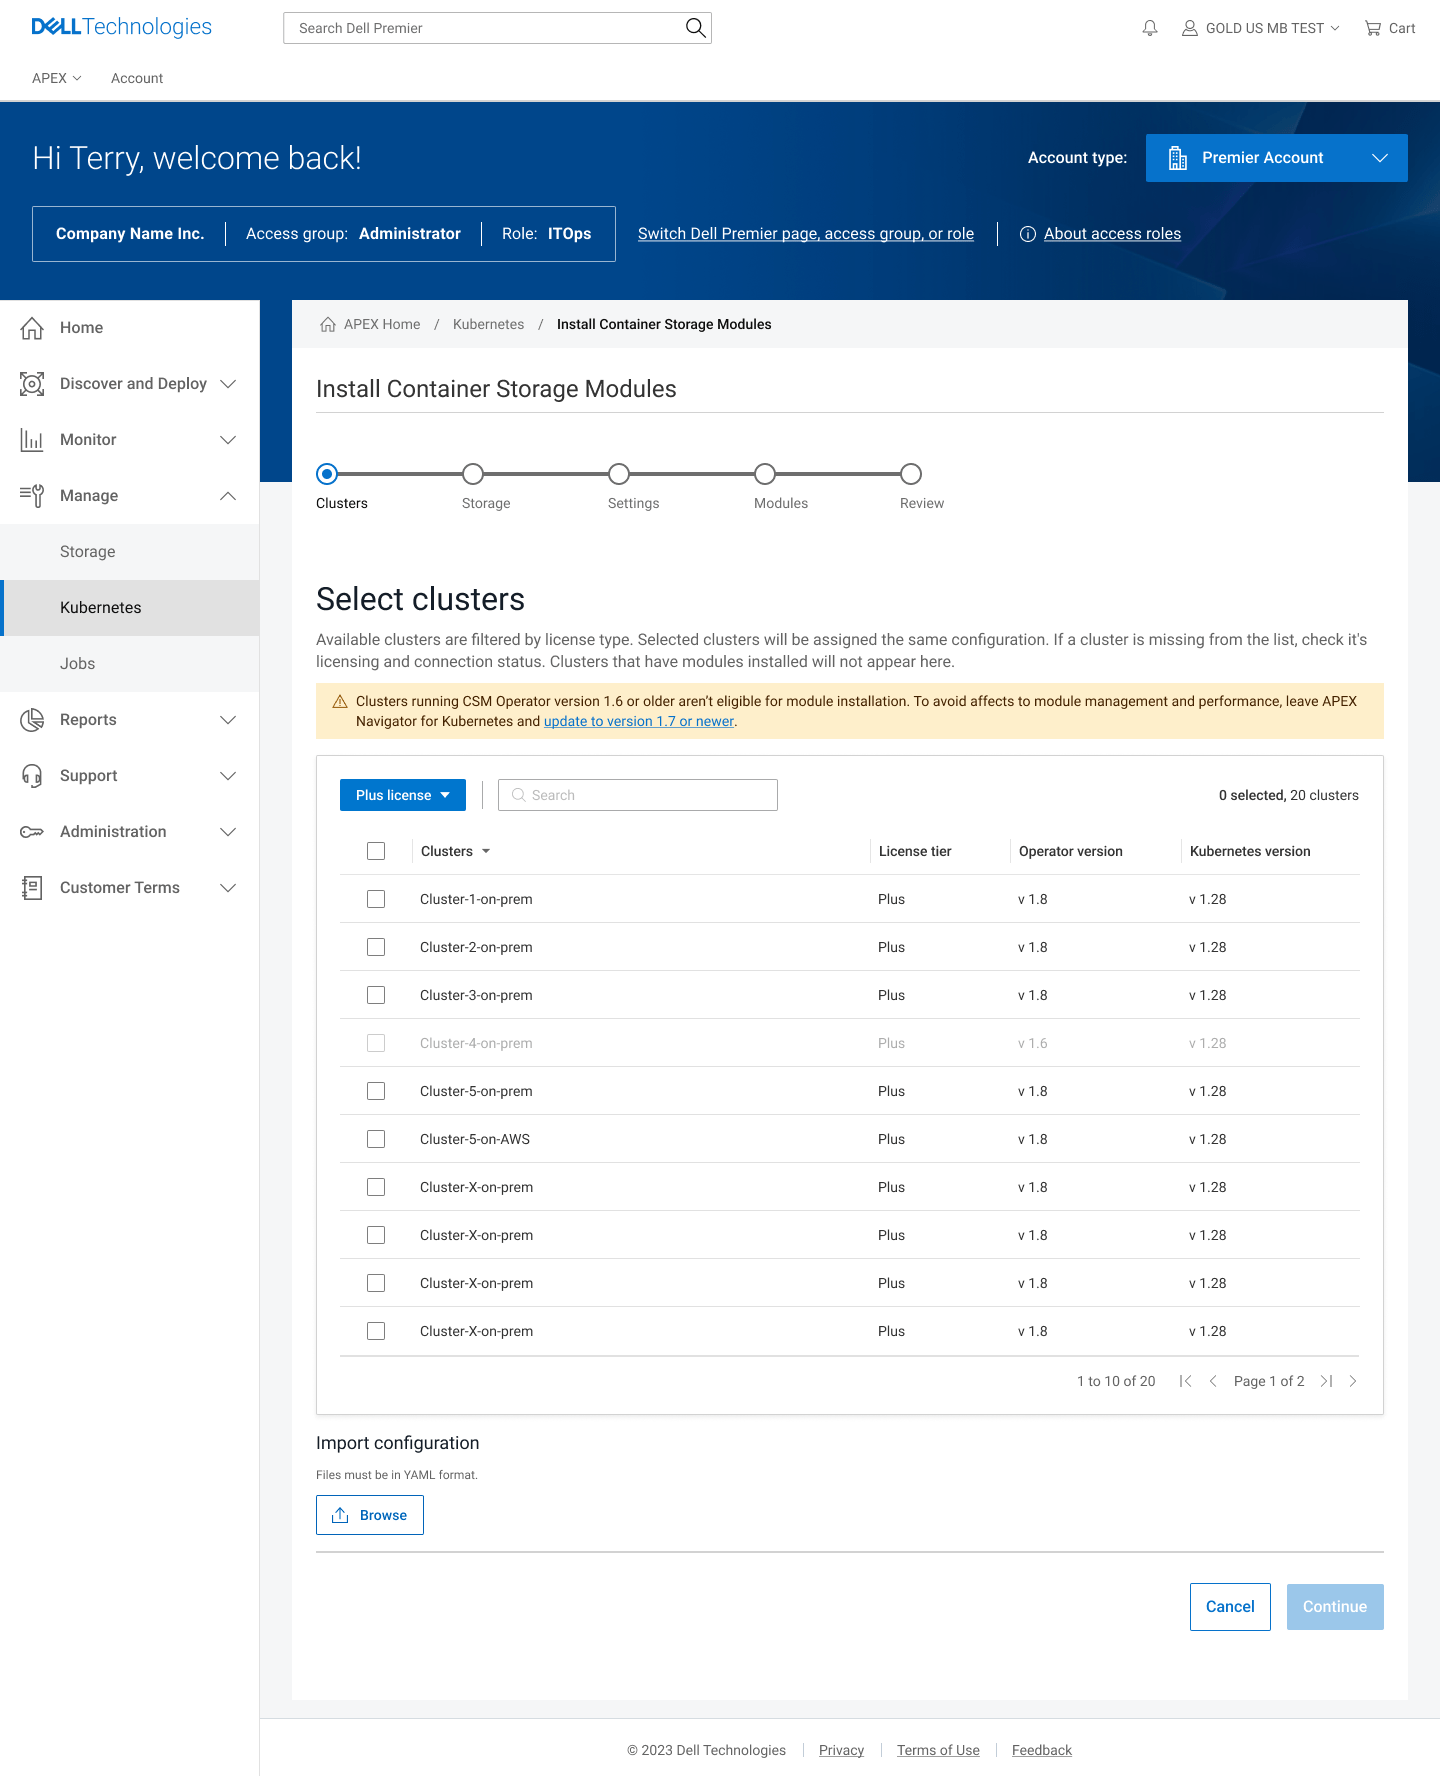The width and height of the screenshot is (1440, 1776).
Task: Expand Discover and Deploy section
Action: click(228, 384)
